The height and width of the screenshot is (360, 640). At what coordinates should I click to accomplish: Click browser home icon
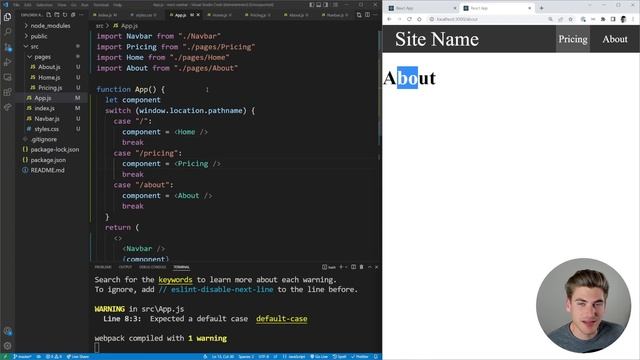click(419, 19)
